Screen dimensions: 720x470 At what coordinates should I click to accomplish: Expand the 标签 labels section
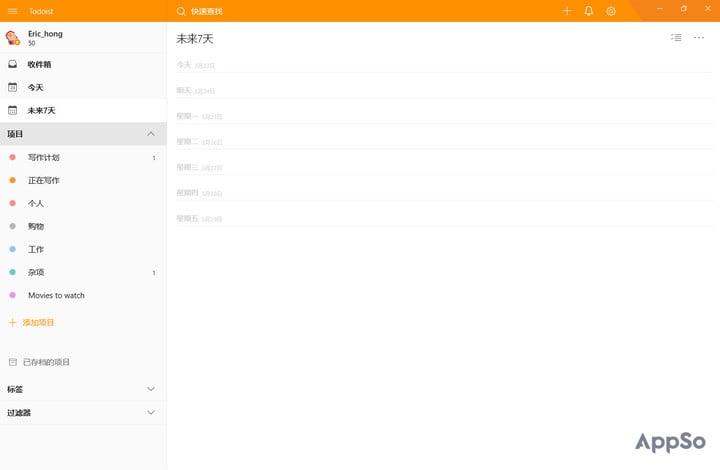tap(151, 389)
